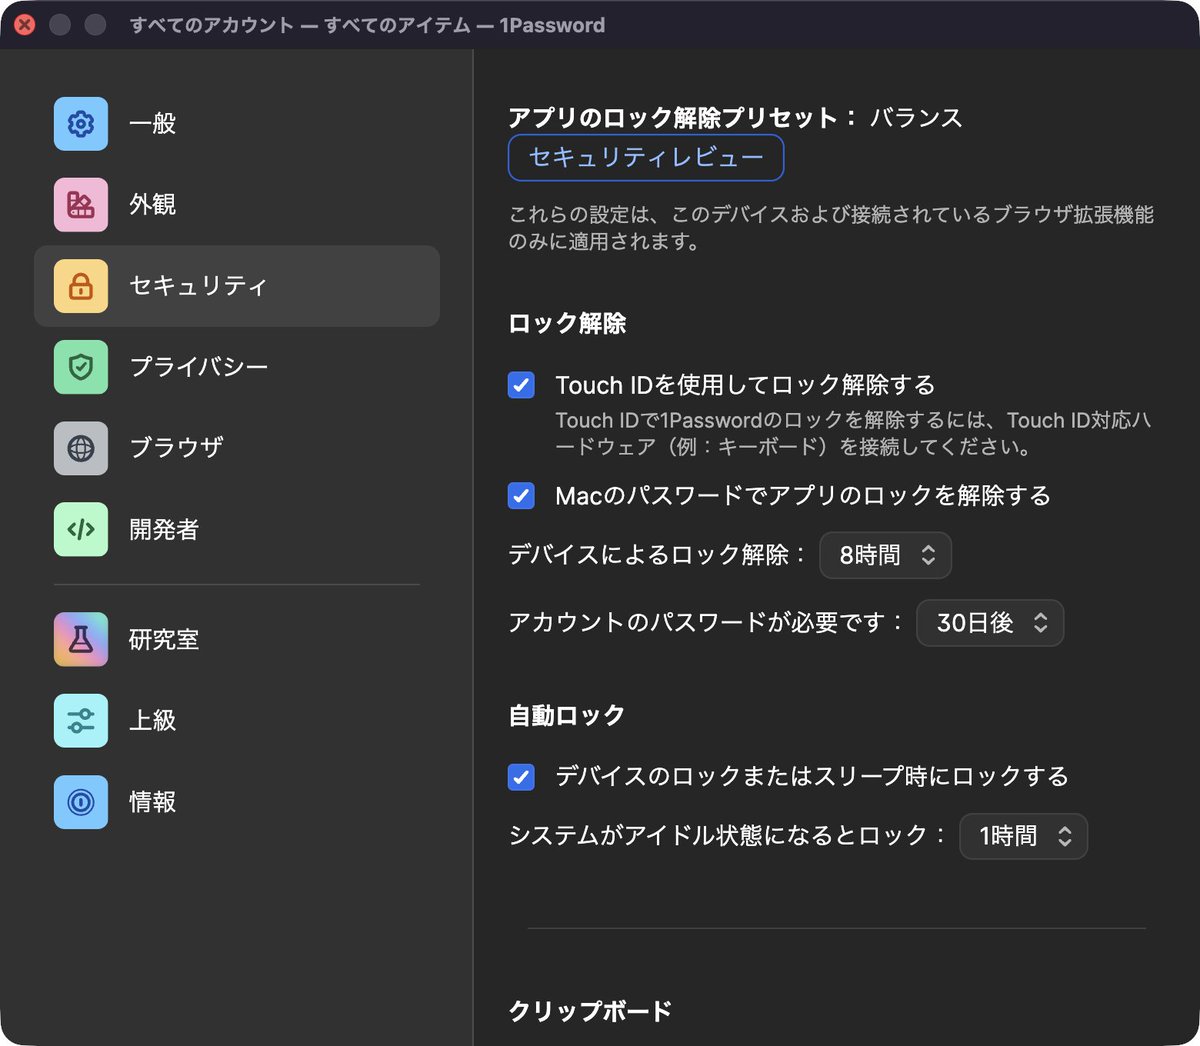1200x1046 pixels.
Task: Click the 自動ロック section heading
Action: pyautogui.click(x=567, y=716)
